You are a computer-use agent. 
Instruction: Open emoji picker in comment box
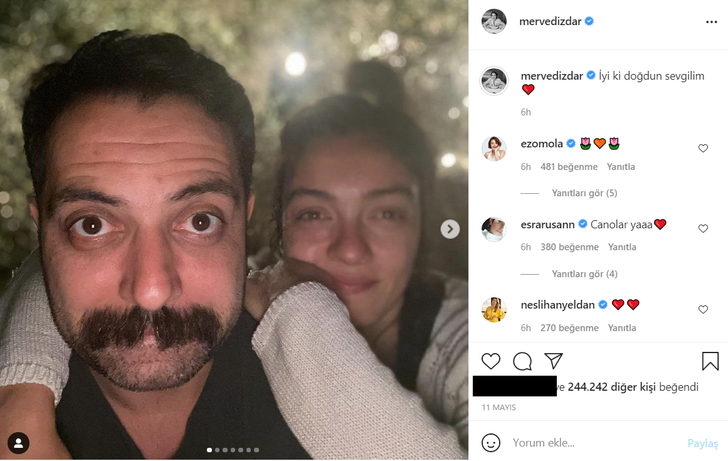click(491, 442)
